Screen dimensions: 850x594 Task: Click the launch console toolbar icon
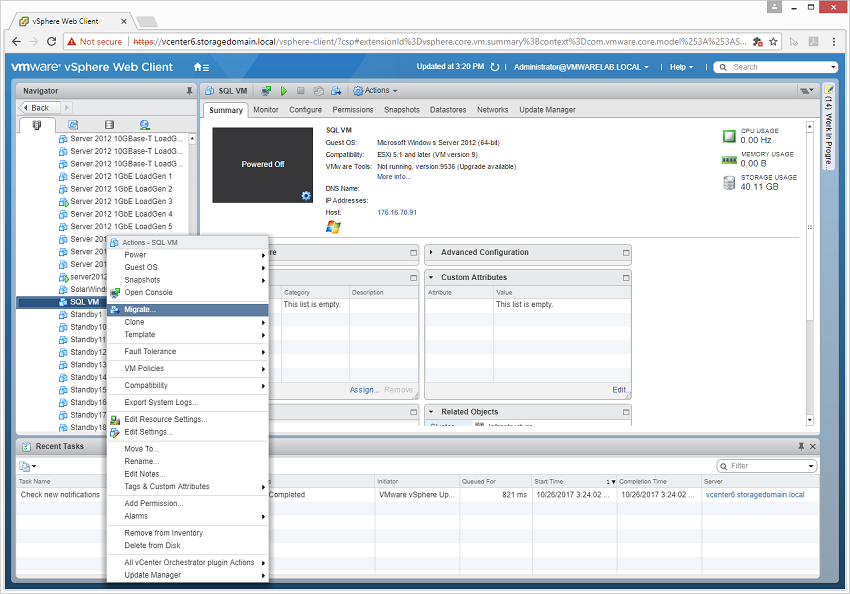[266, 91]
